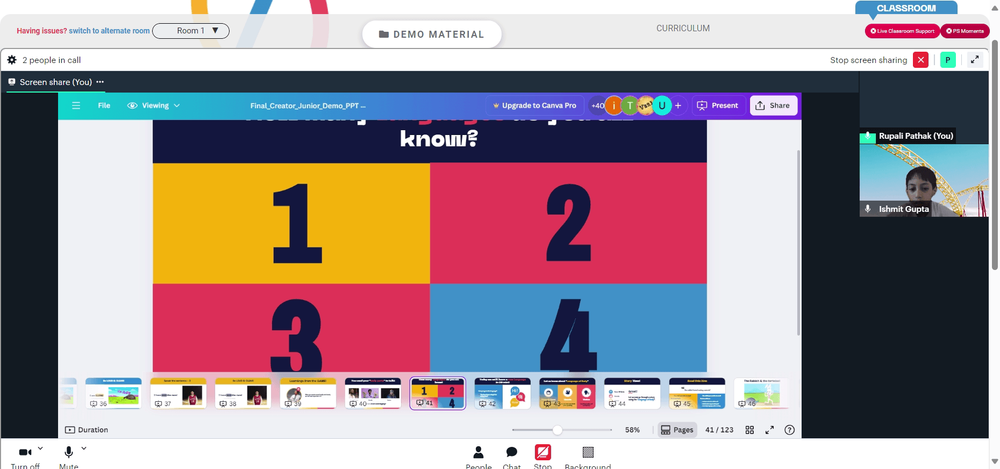Click the Final_Creator_Junior_Demo_PPT title
The height and width of the screenshot is (469, 1000).
pyautogui.click(x=309, y=105)
